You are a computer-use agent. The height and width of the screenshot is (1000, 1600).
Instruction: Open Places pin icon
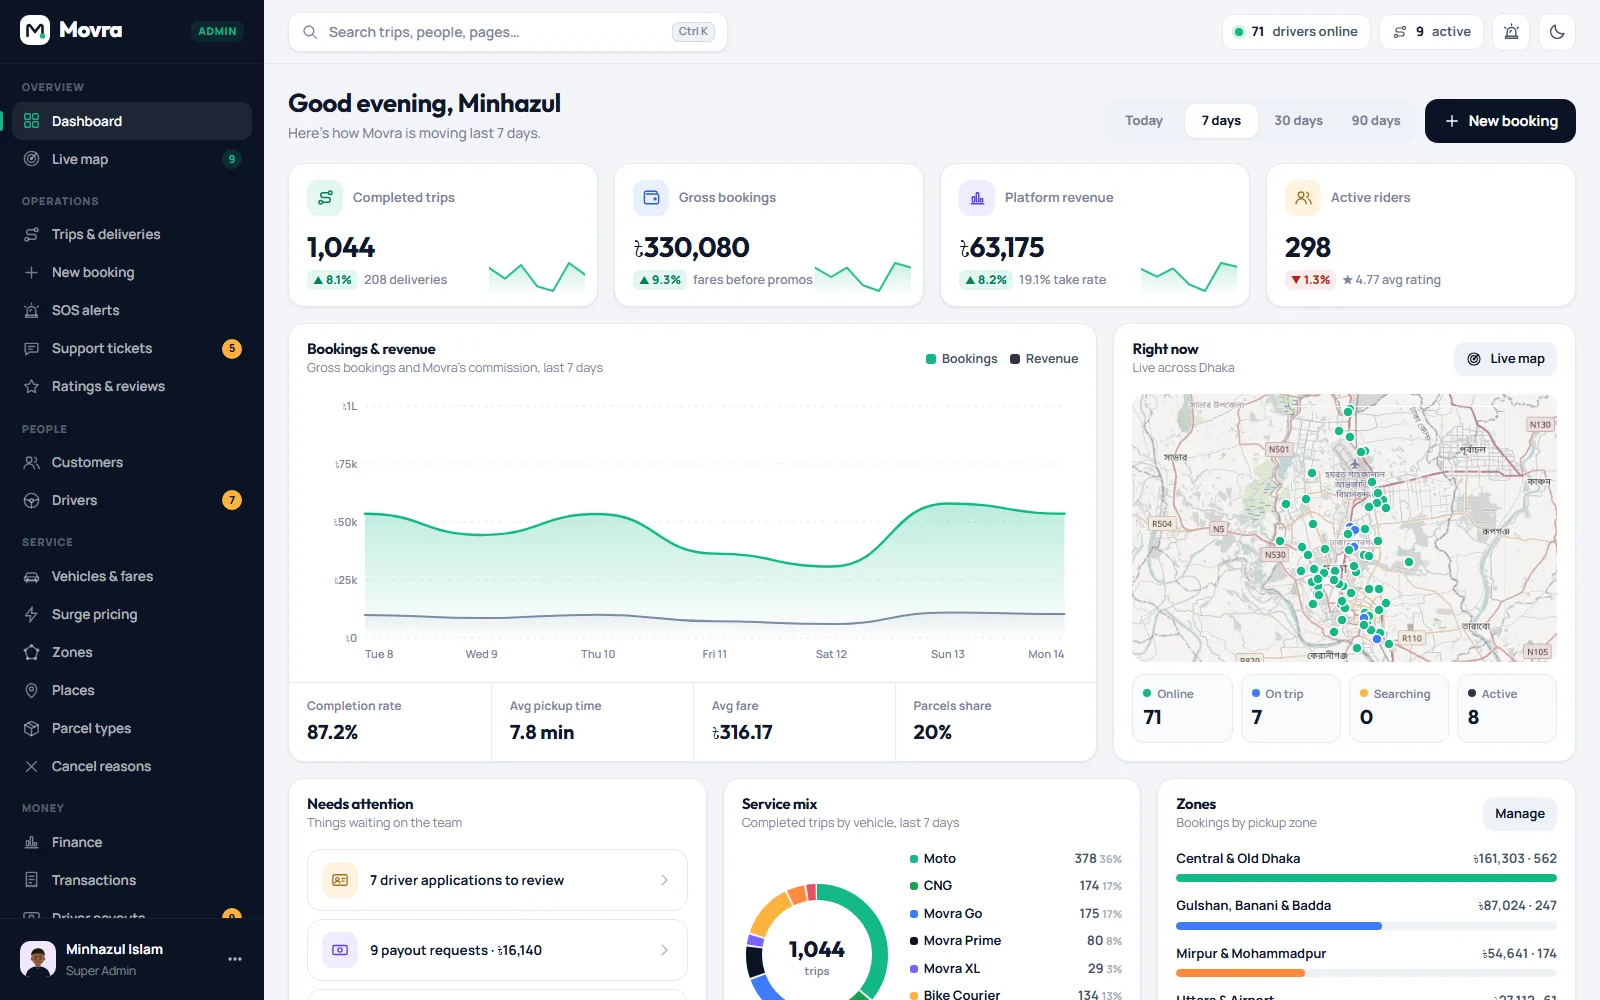[31, 690]
